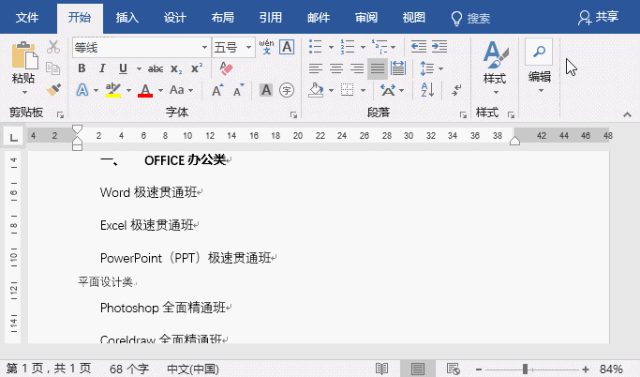Click the search (搜索) tell-me box

tap(470, 18)
